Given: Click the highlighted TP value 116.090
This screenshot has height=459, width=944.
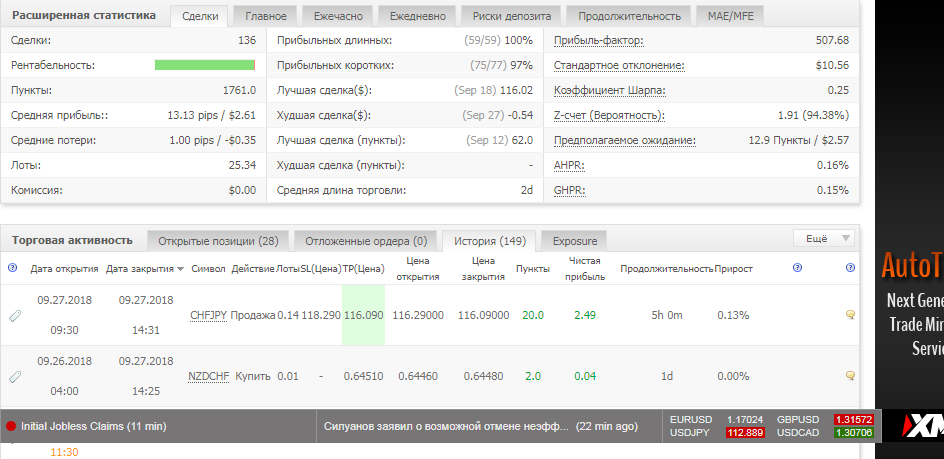Looking at the screenshot, I should point(364,315).
